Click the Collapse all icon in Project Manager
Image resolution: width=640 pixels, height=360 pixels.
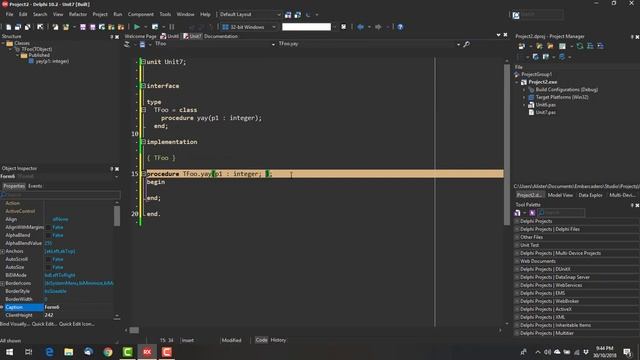[x=600, y=46]
